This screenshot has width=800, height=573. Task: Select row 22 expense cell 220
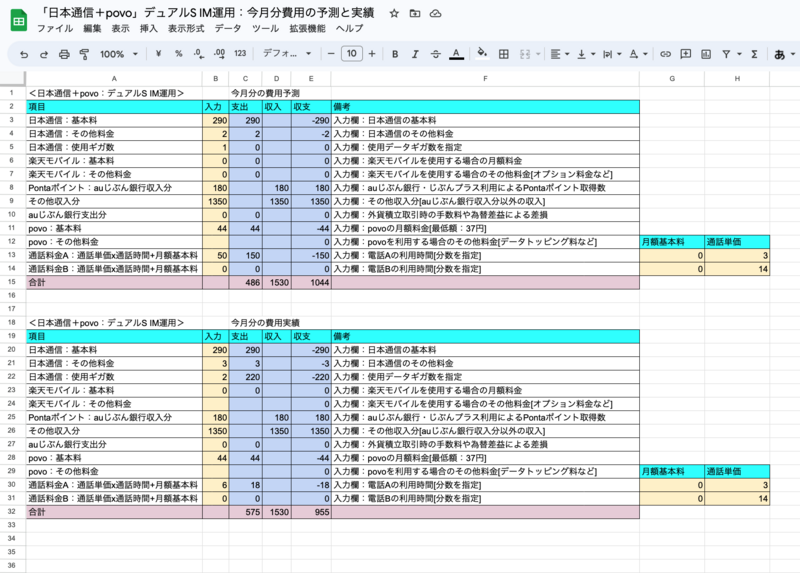tap(245, 377)
